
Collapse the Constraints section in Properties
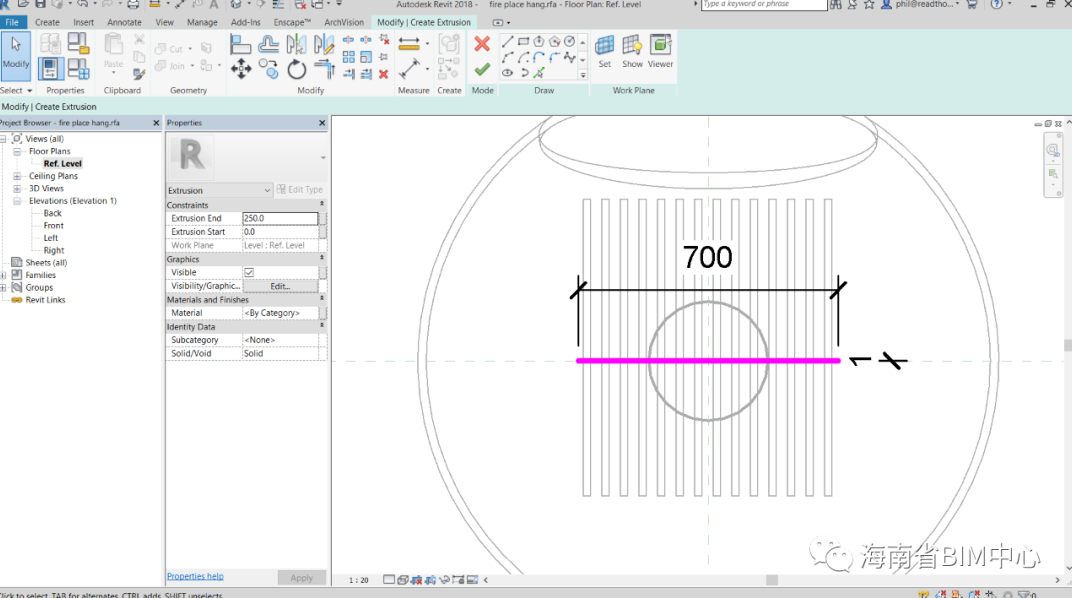322,205
